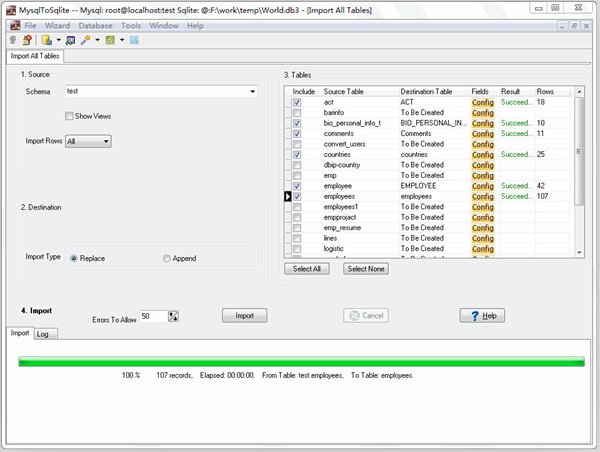Image resolution: width=600 pixels, height=452 pixels.
Task: Uncheck Include for the employee table
Action: click(297, 186)
